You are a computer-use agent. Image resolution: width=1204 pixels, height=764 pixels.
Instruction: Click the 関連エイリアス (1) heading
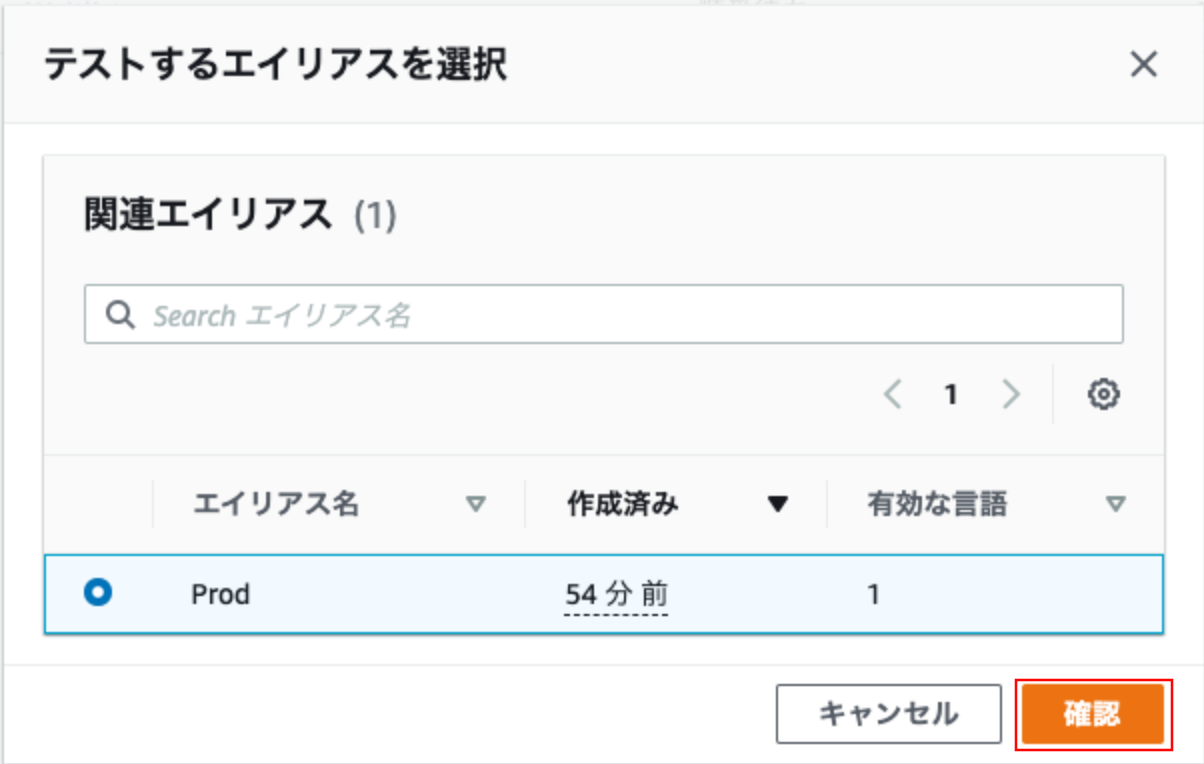point(240,215)
